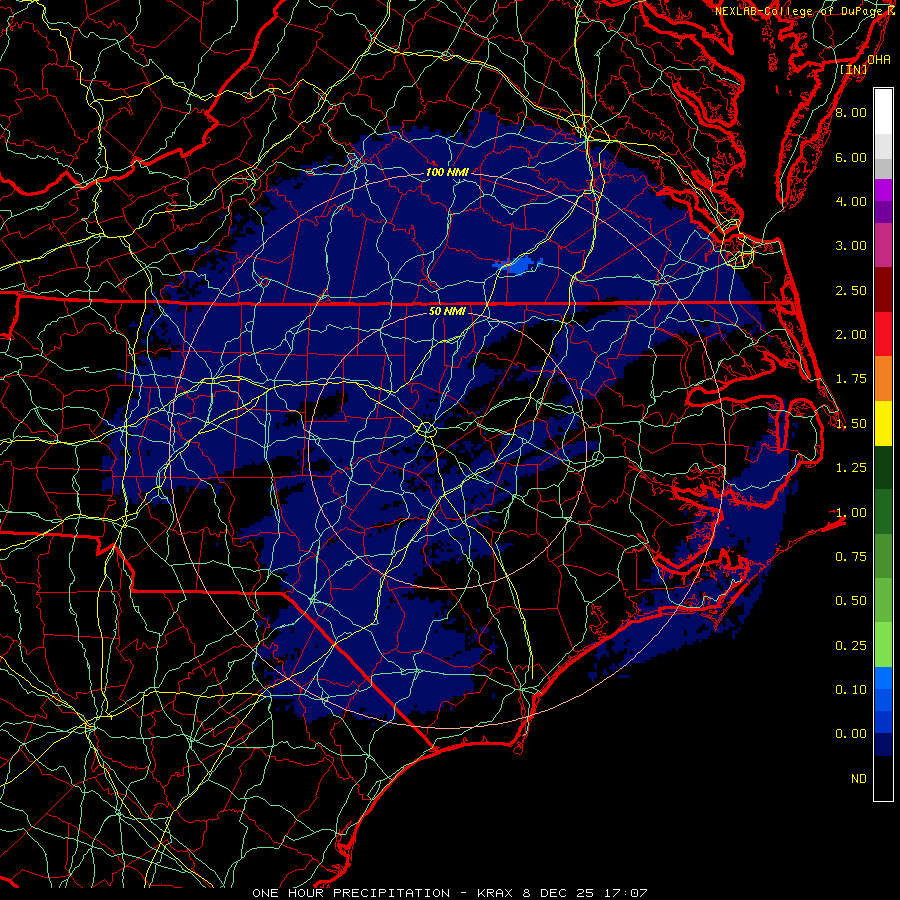Select the dark red maroon legend swatch
900x900 pixels.
click(883, 290)
